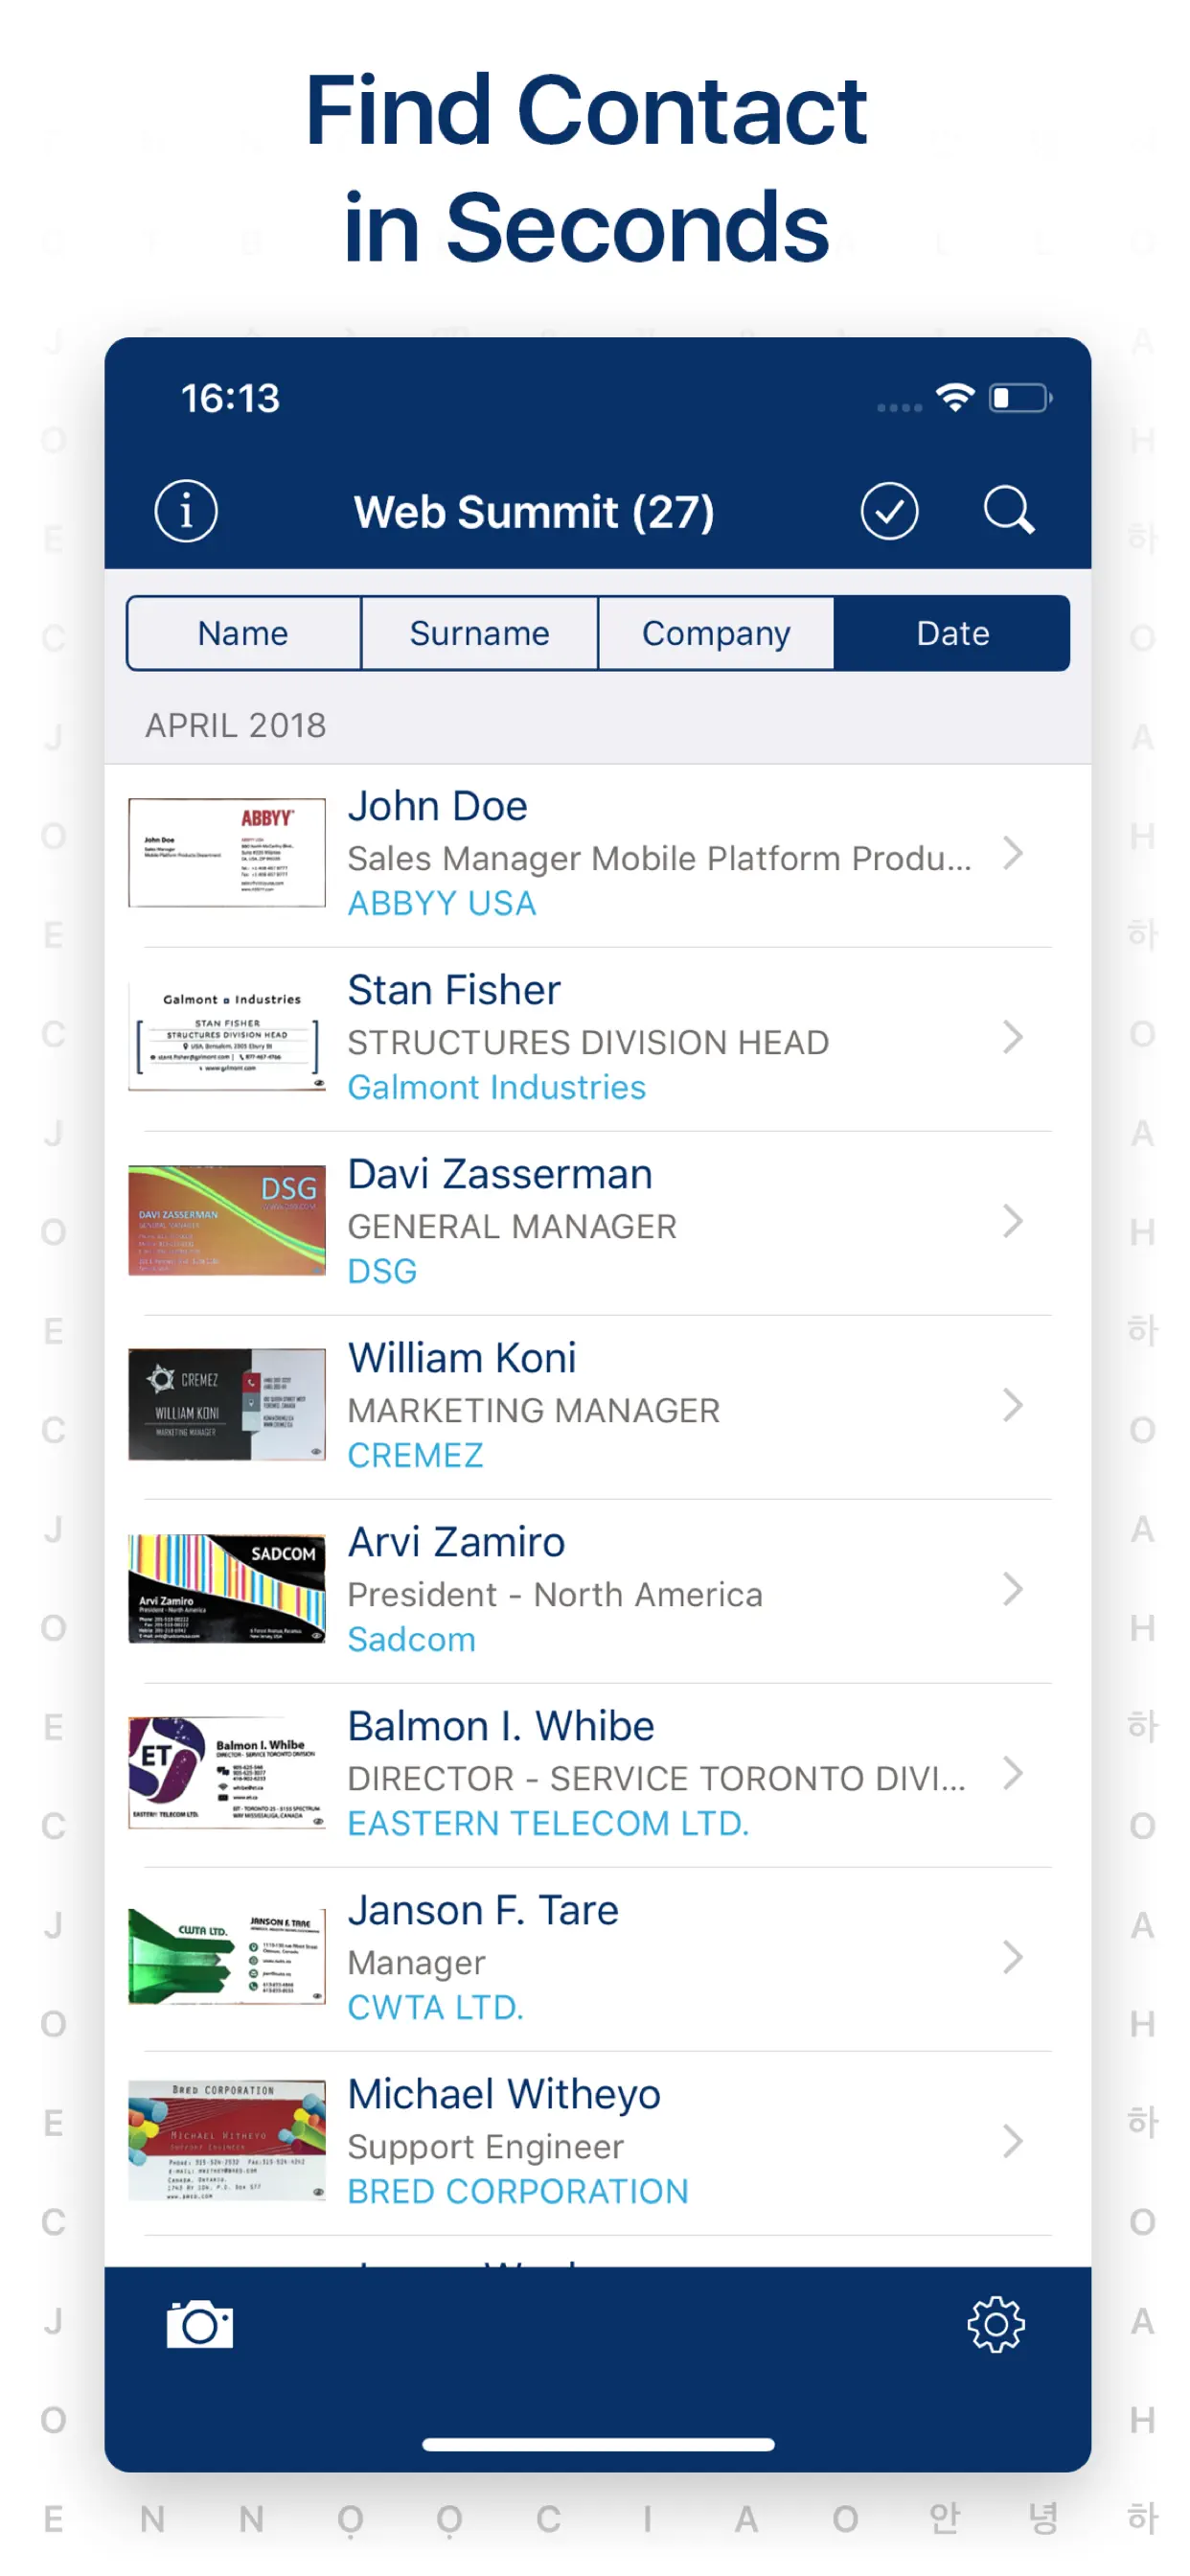This screenshot has height=2576, width=1190.
Task: Click Support Engineer job title
Action: [486, 2146]
